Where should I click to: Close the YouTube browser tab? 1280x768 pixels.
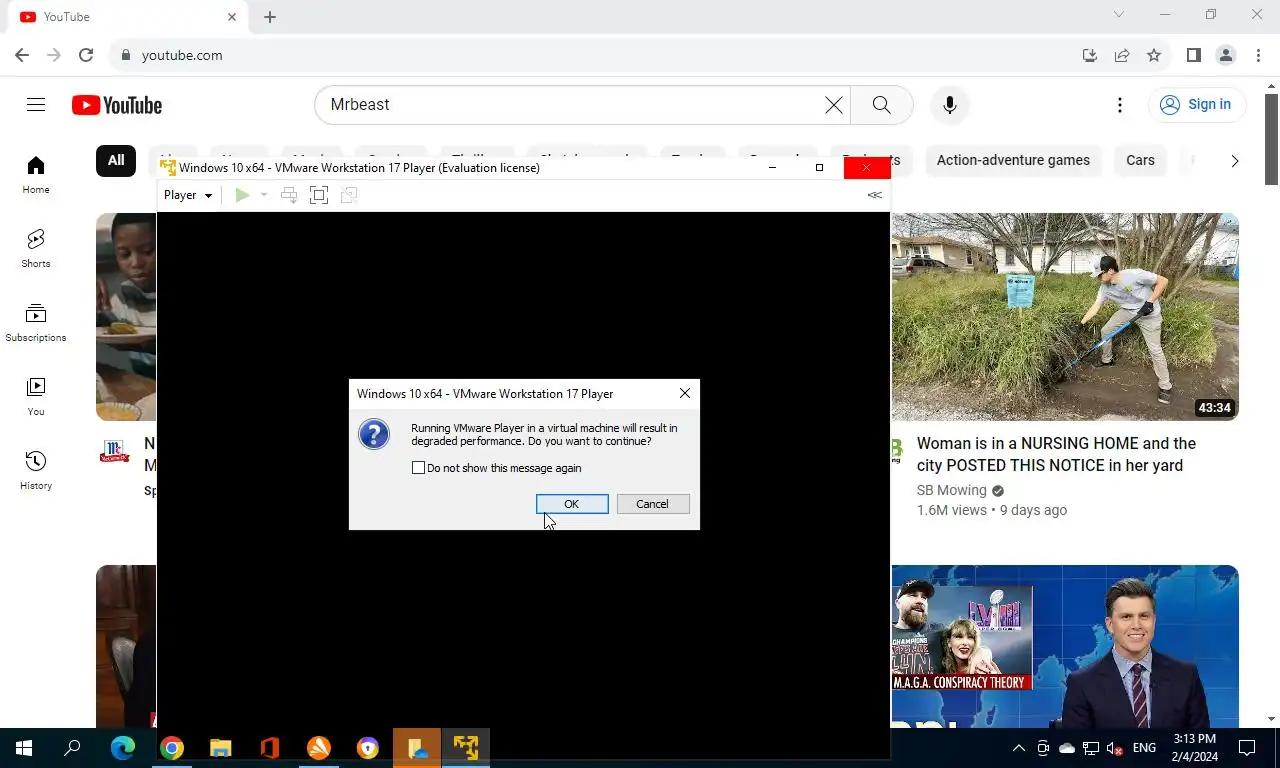pyautogui.click(x=232, y=17)
